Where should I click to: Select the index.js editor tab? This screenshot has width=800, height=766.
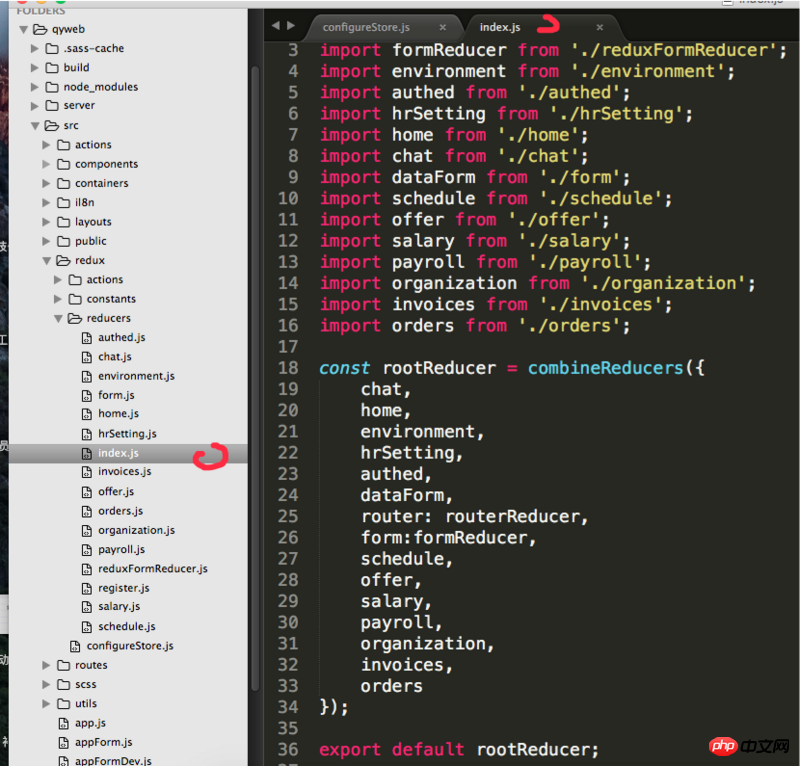[x=500, y=27]
